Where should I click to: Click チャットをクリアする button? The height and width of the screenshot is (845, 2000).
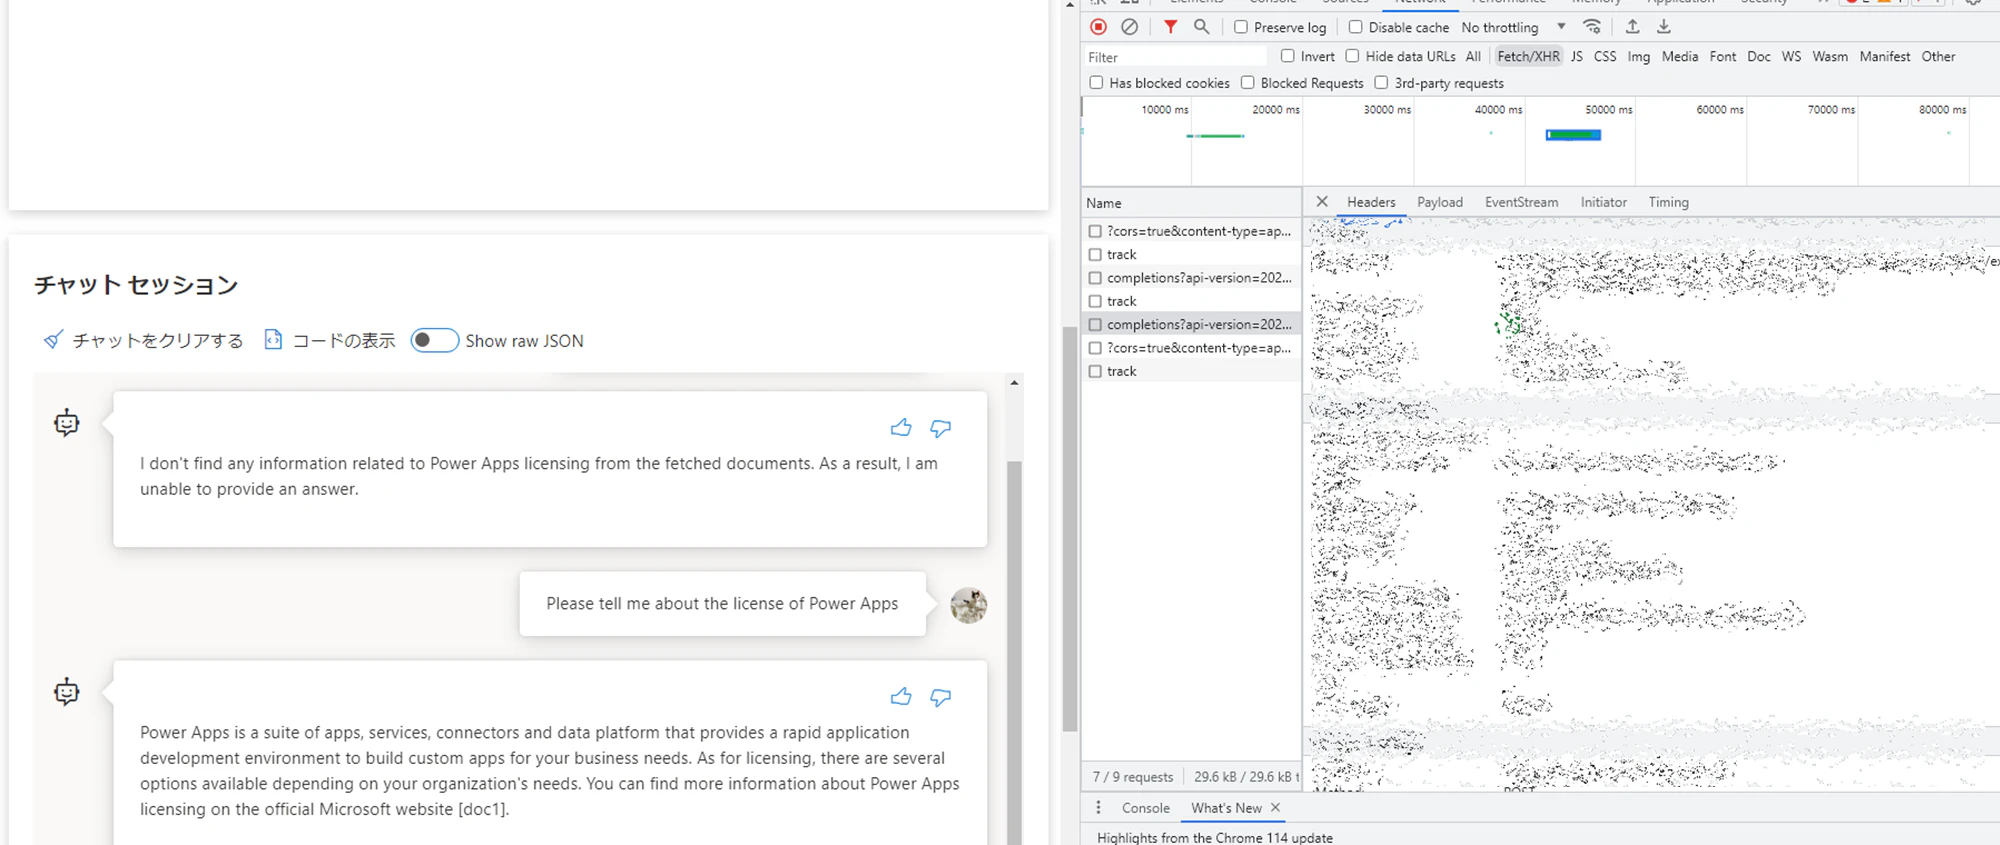tap(143, 341)
